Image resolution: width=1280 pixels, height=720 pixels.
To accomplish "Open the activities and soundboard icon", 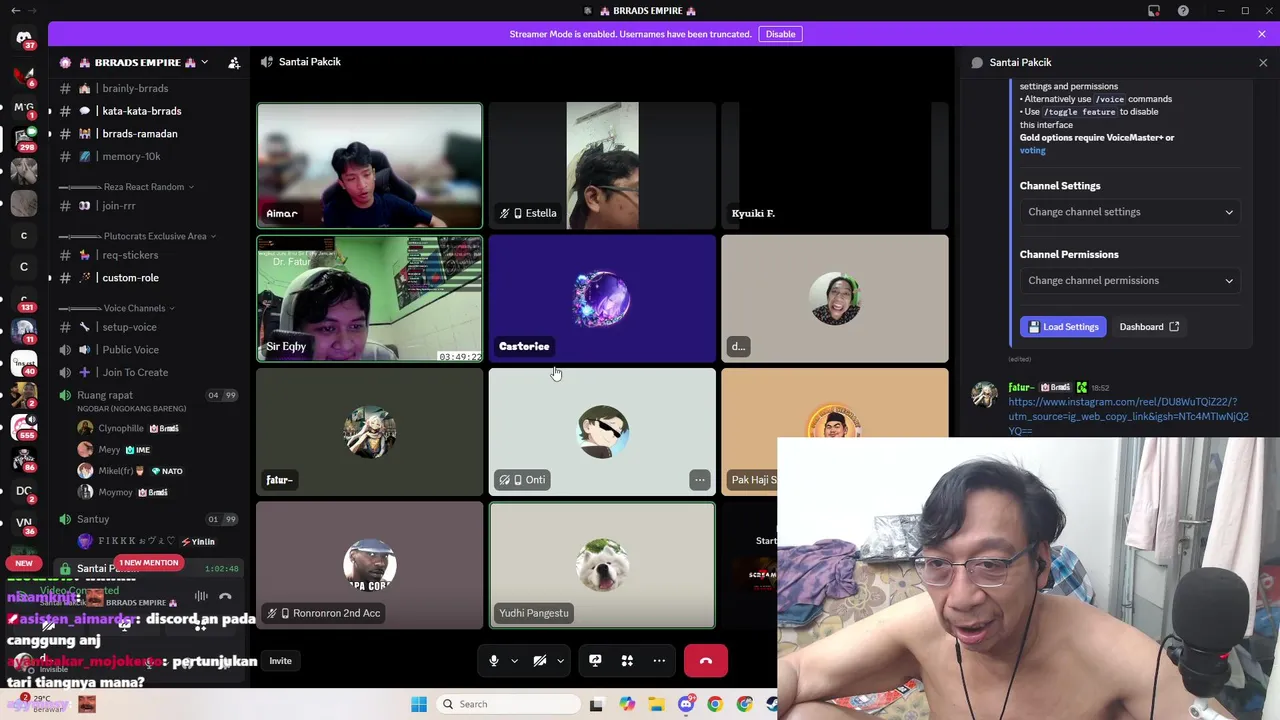I will click(627, 661).
